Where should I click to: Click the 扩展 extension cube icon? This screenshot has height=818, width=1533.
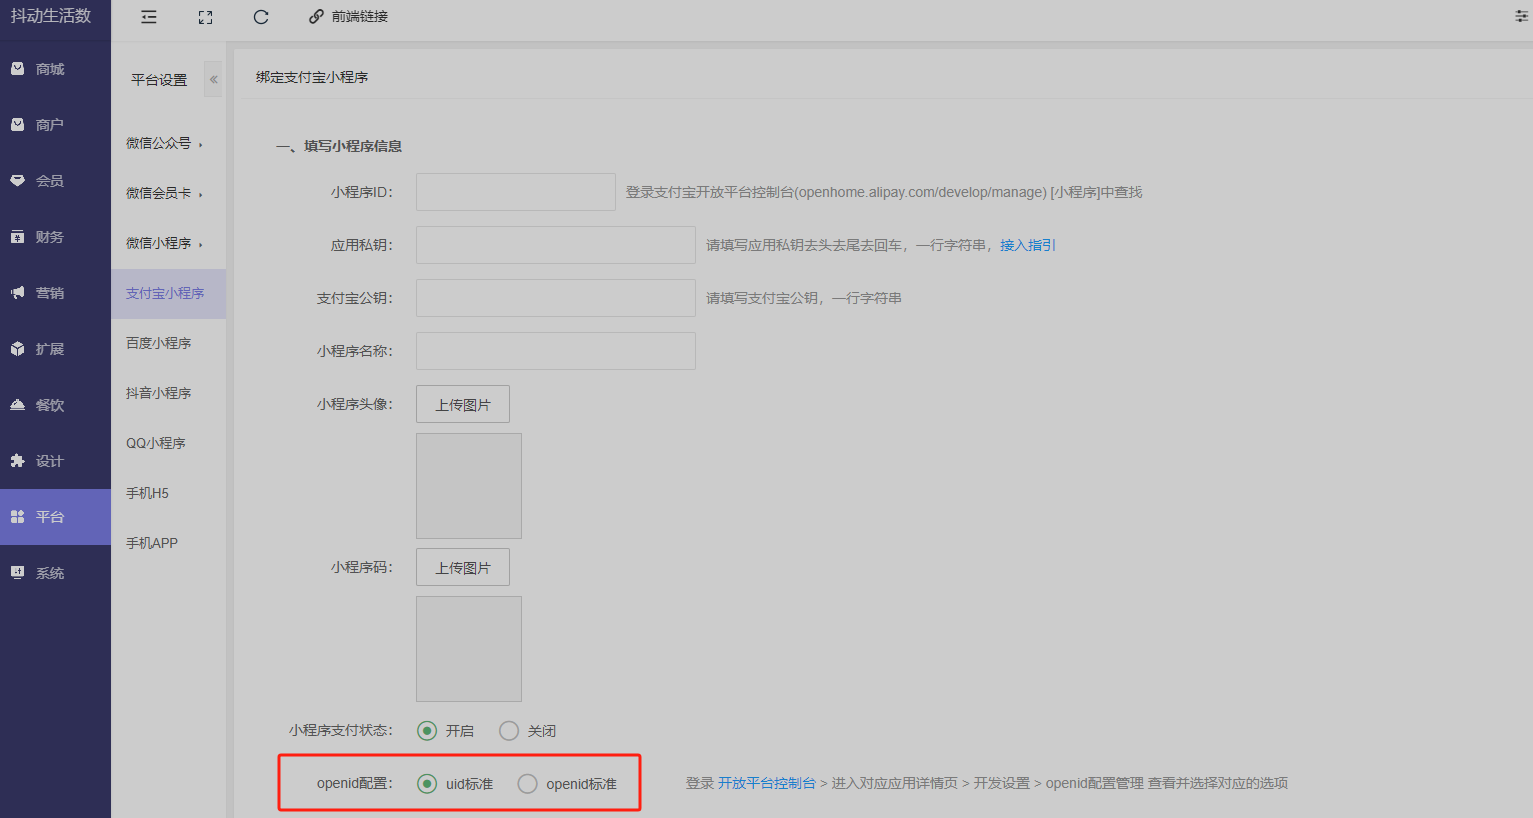pos(17,349)
